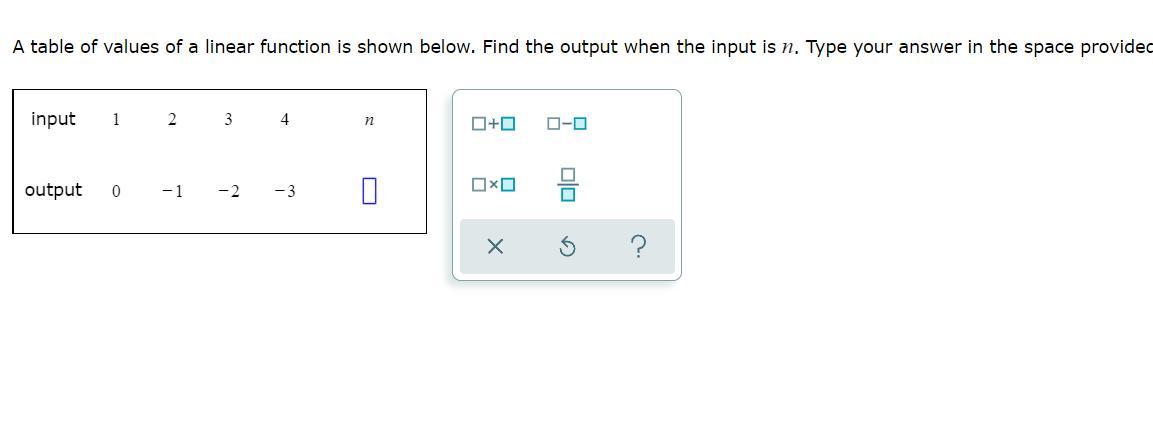Insert the fraction template
Image resolution: width=1153 pixels, height=430 pixels.
click(x=567, y=185)
